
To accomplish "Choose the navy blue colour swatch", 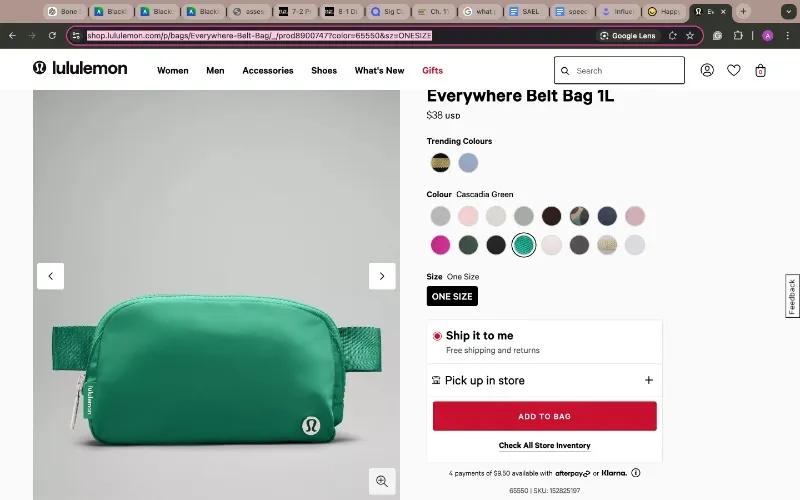I will coord(607,216).
